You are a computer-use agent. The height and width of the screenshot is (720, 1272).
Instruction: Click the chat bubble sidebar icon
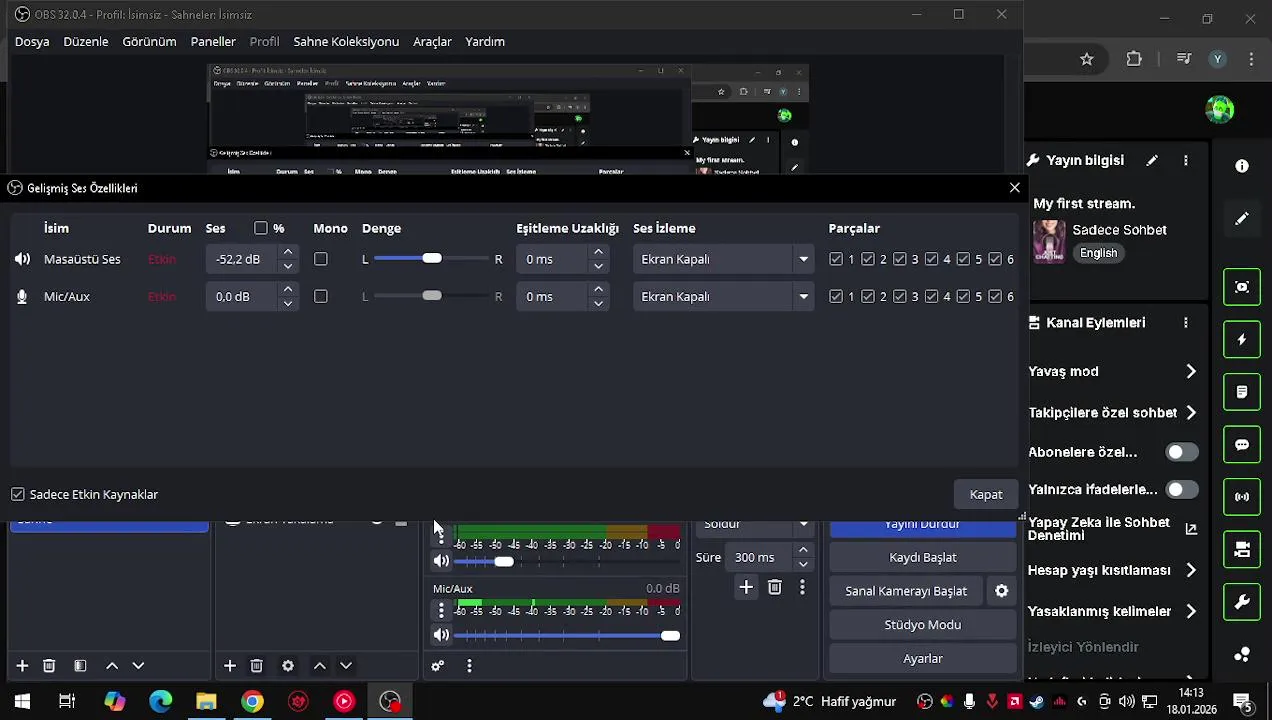pyautogui.click(x=1242, y=445)
